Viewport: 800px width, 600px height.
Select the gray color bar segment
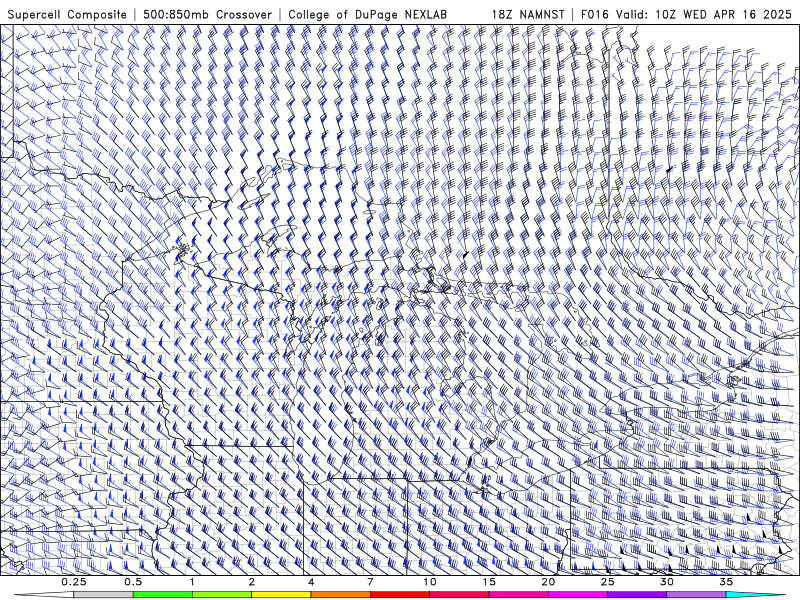point(104,595)
